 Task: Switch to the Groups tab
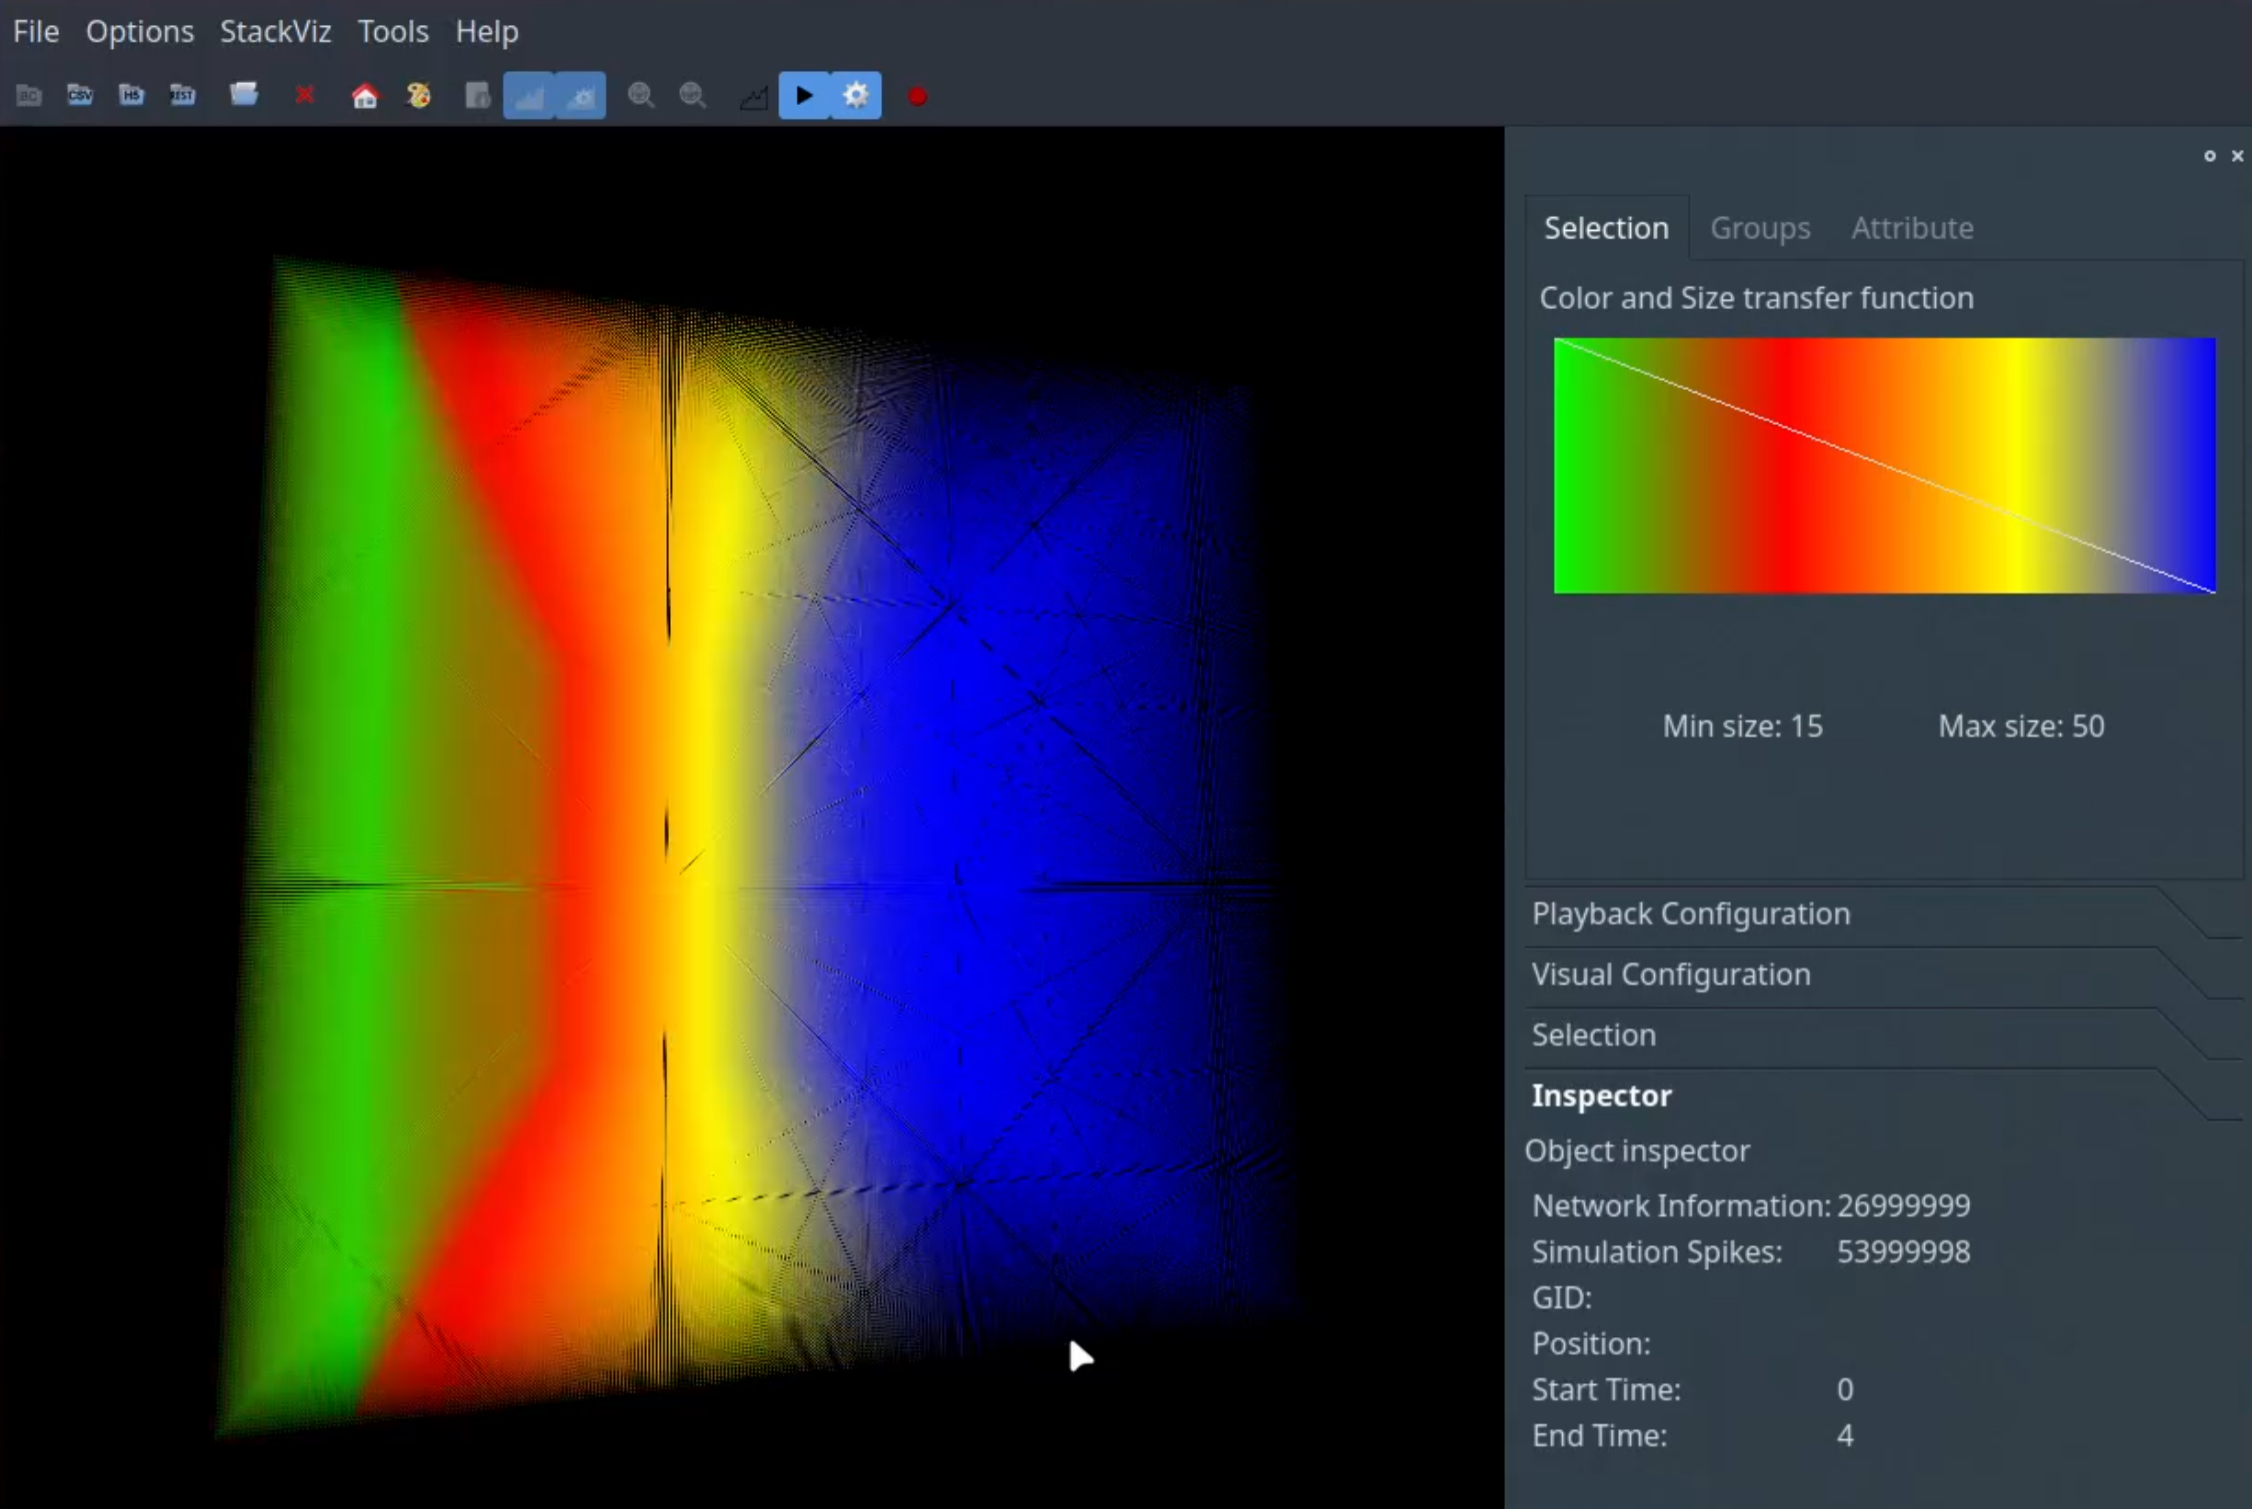point(1760,228)
